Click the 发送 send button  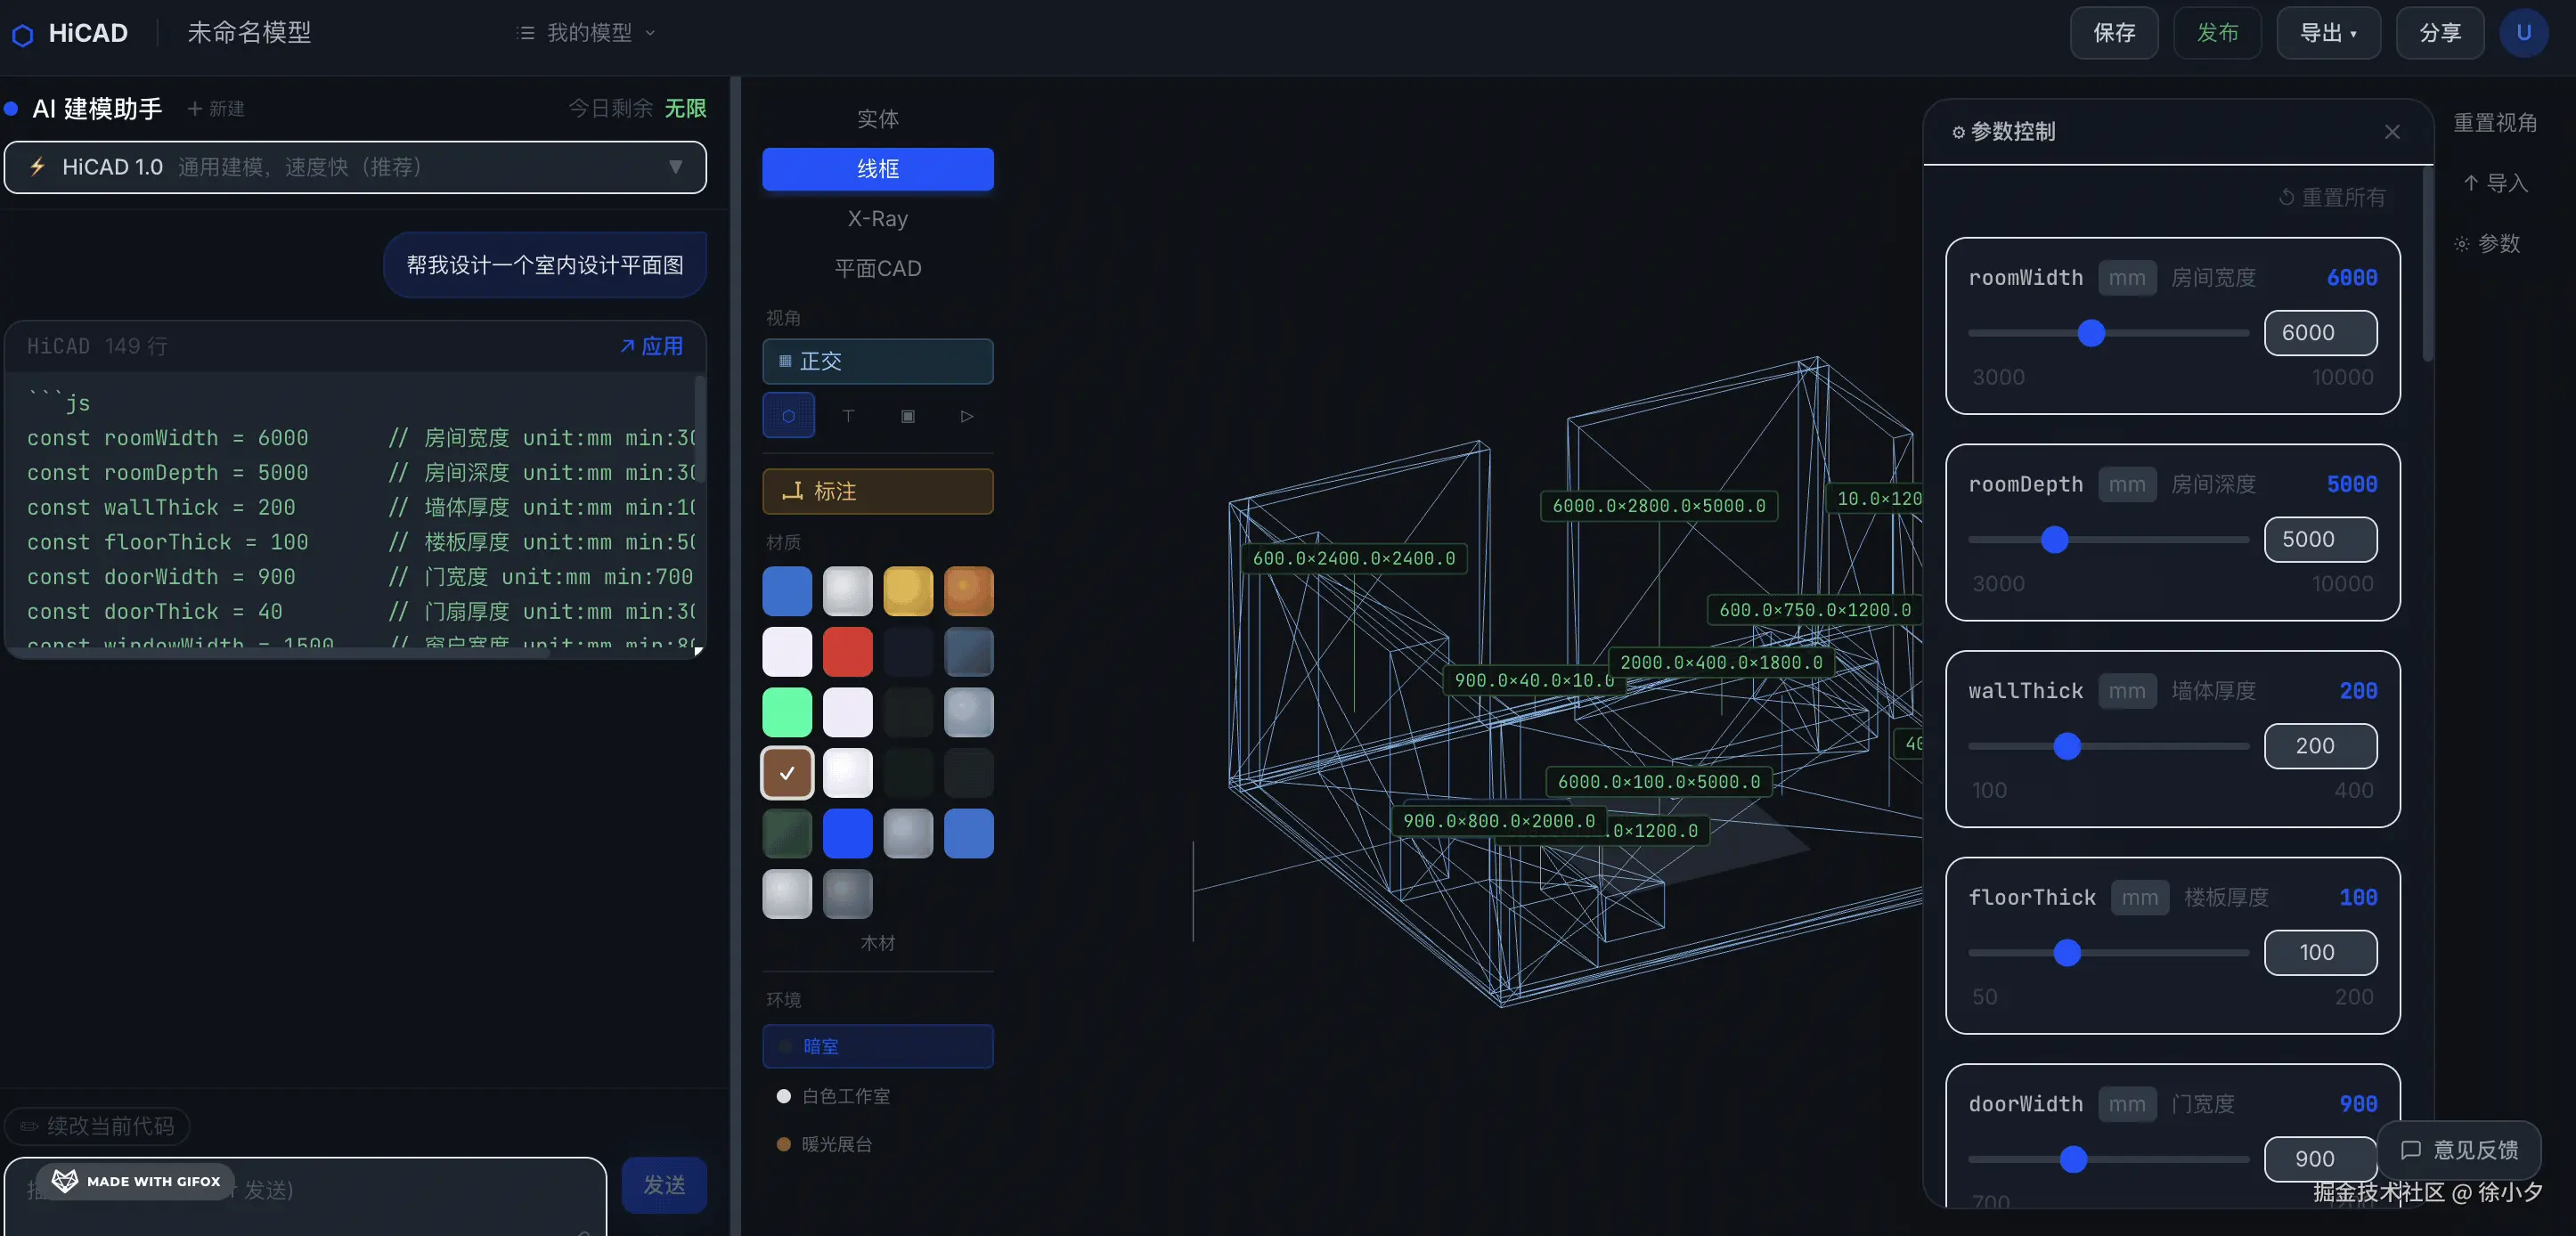[664, 1185]
